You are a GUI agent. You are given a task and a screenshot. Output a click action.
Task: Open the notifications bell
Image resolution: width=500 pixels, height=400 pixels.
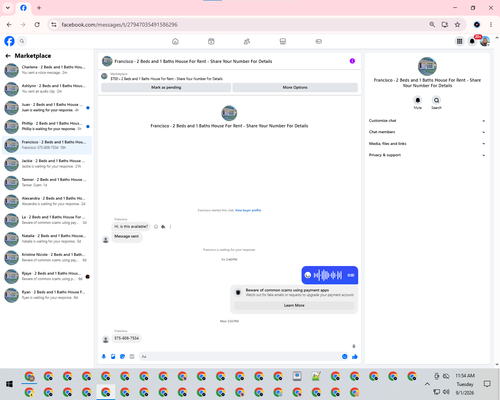[x=472, y=41]
